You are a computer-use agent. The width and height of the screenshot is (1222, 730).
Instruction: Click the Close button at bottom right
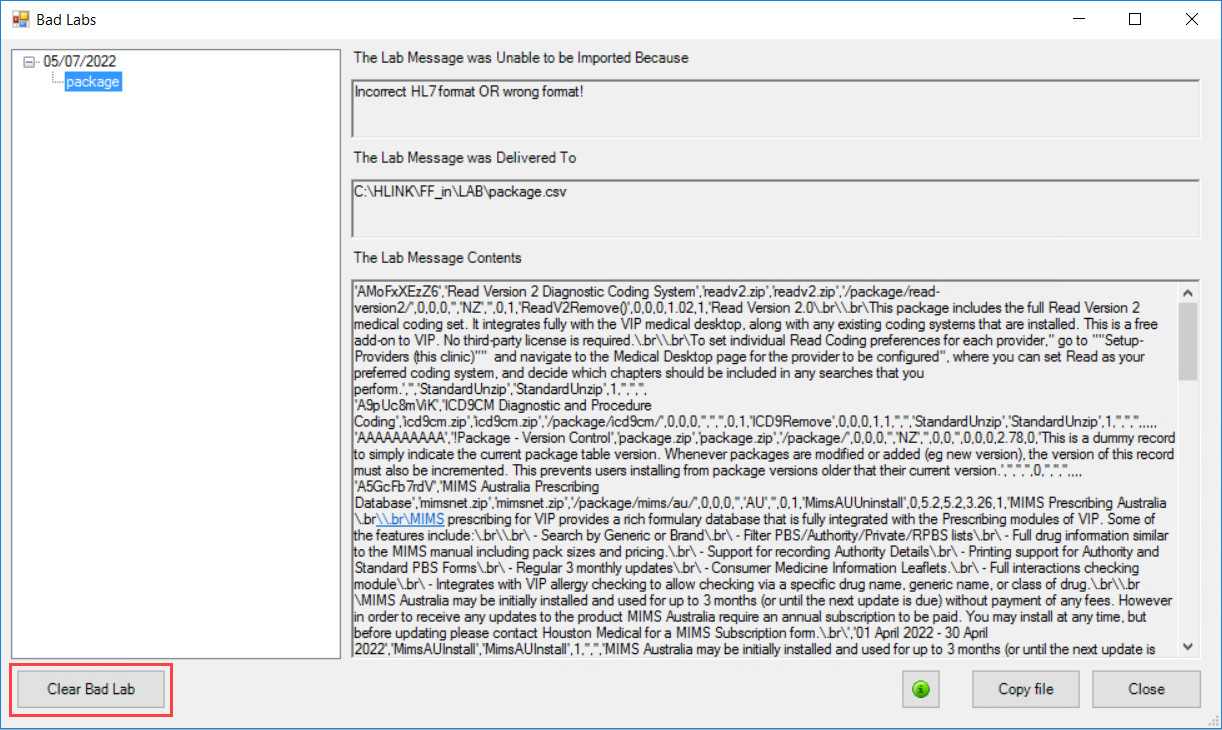tap(1146, 689)
